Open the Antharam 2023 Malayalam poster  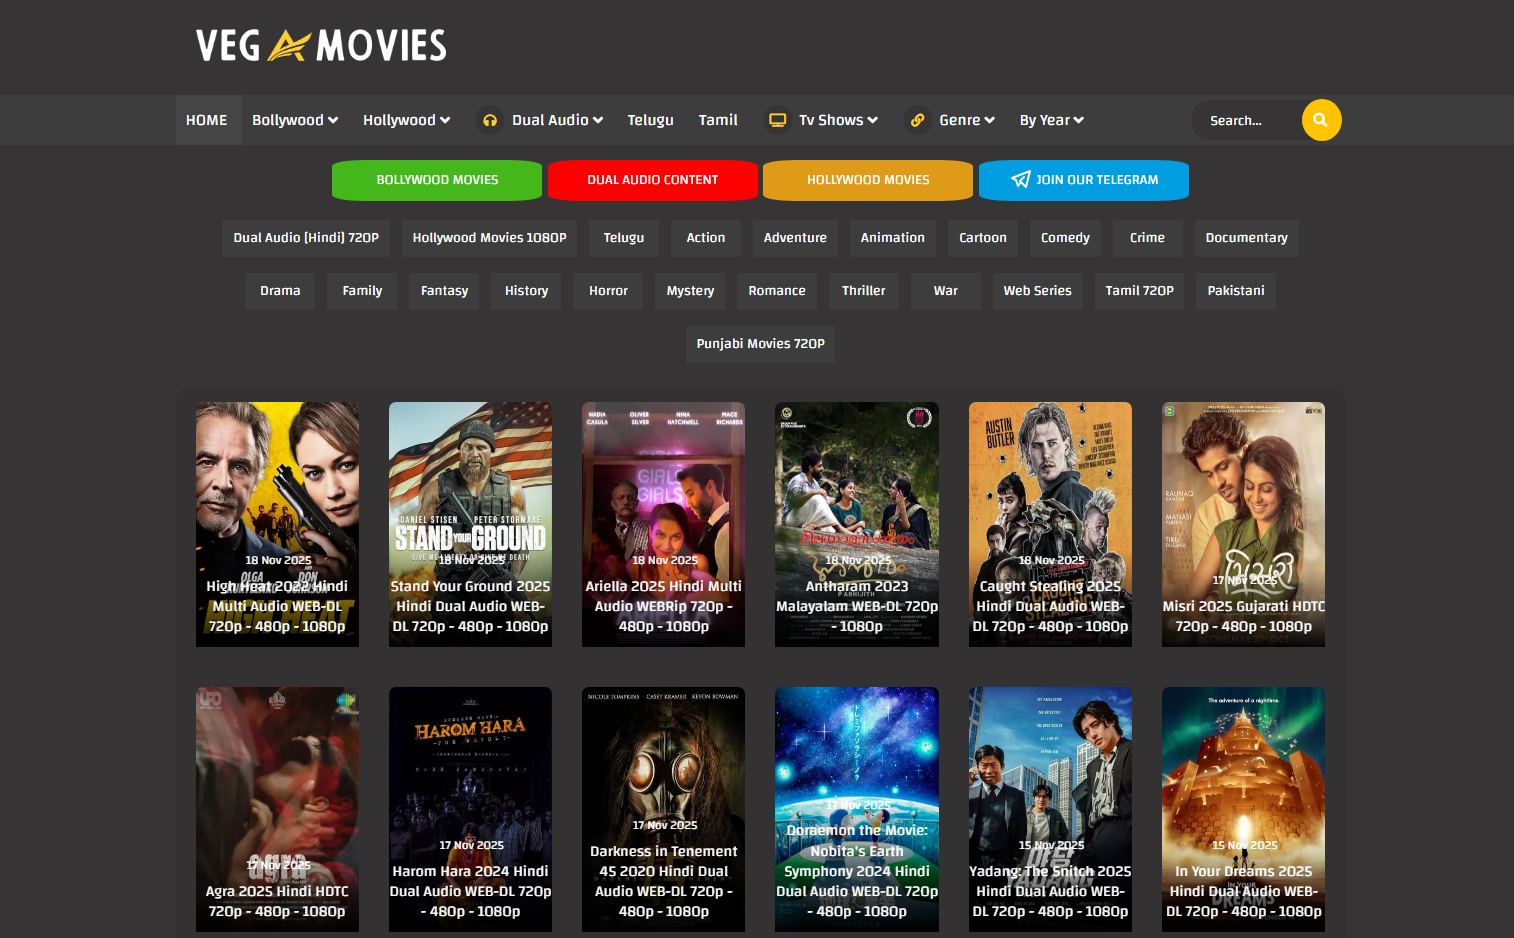[x=857, y=524]
